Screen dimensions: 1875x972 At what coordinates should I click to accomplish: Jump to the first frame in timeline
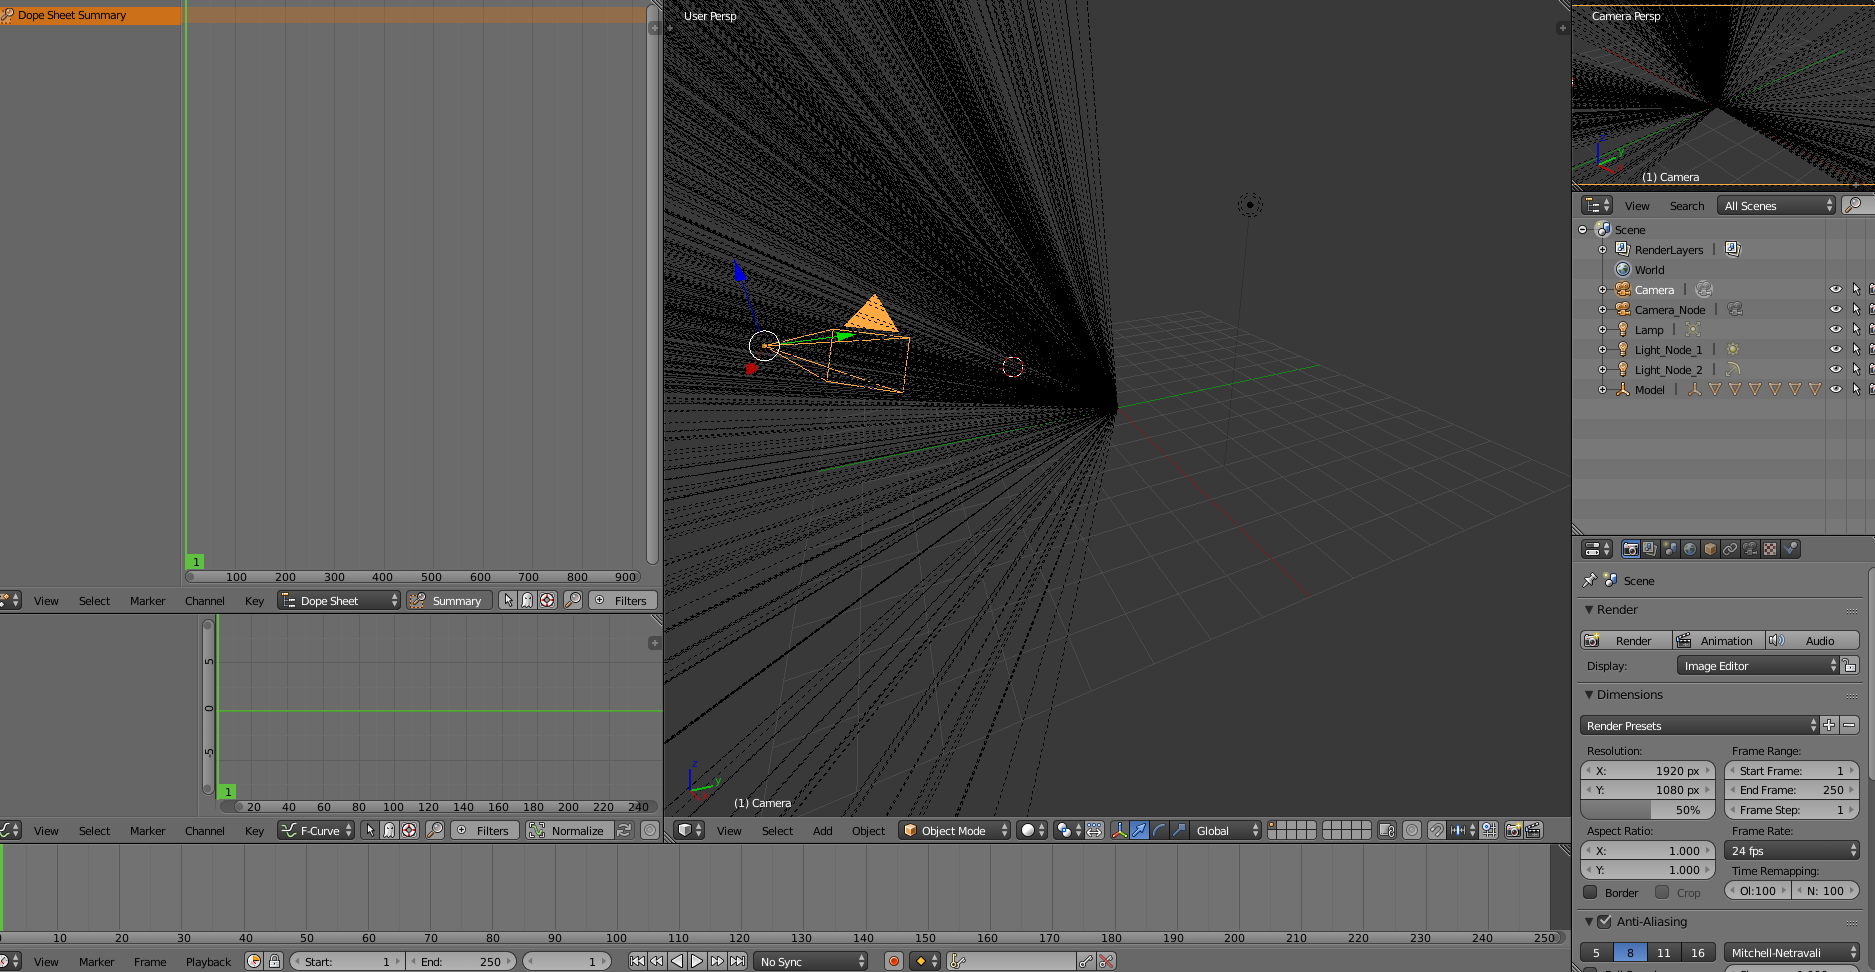pyautogui.click(x=637, y=961)
